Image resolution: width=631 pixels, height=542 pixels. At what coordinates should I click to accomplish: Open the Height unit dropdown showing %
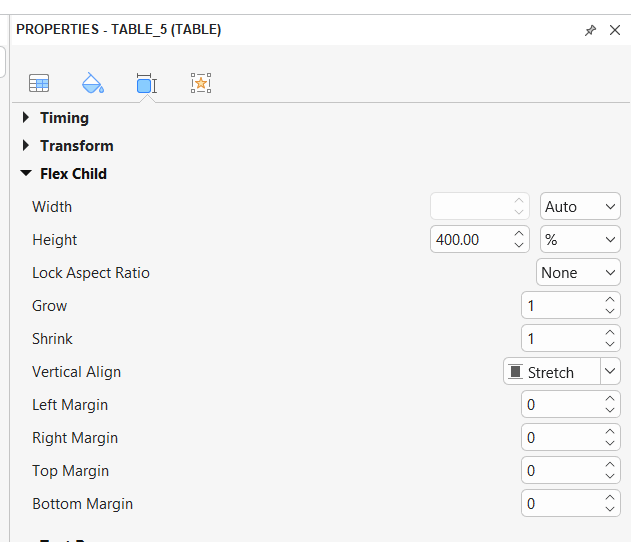580,240
